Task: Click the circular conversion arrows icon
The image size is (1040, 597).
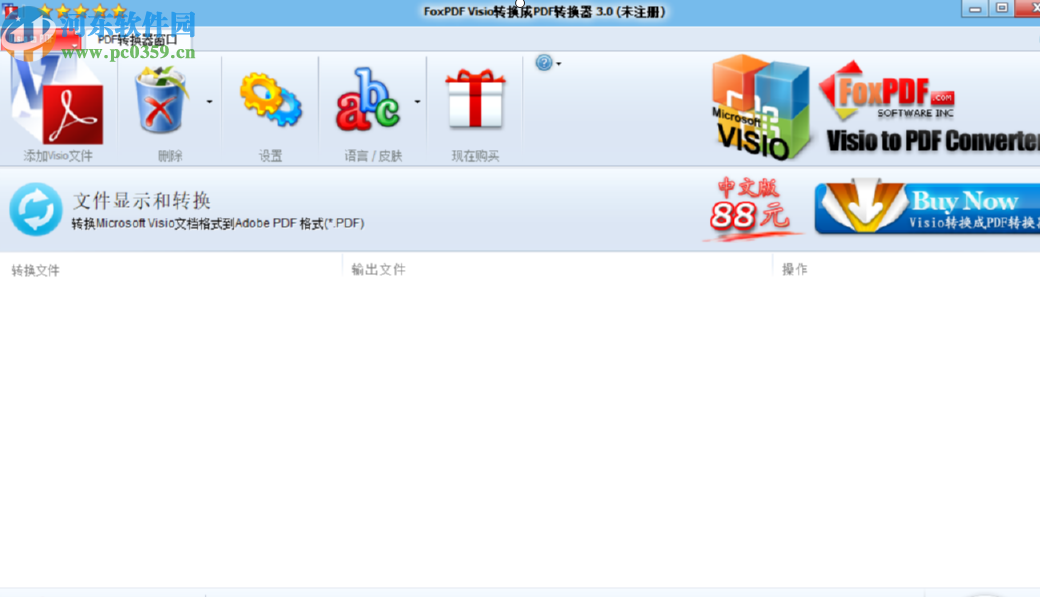Action: coord(37,210)
